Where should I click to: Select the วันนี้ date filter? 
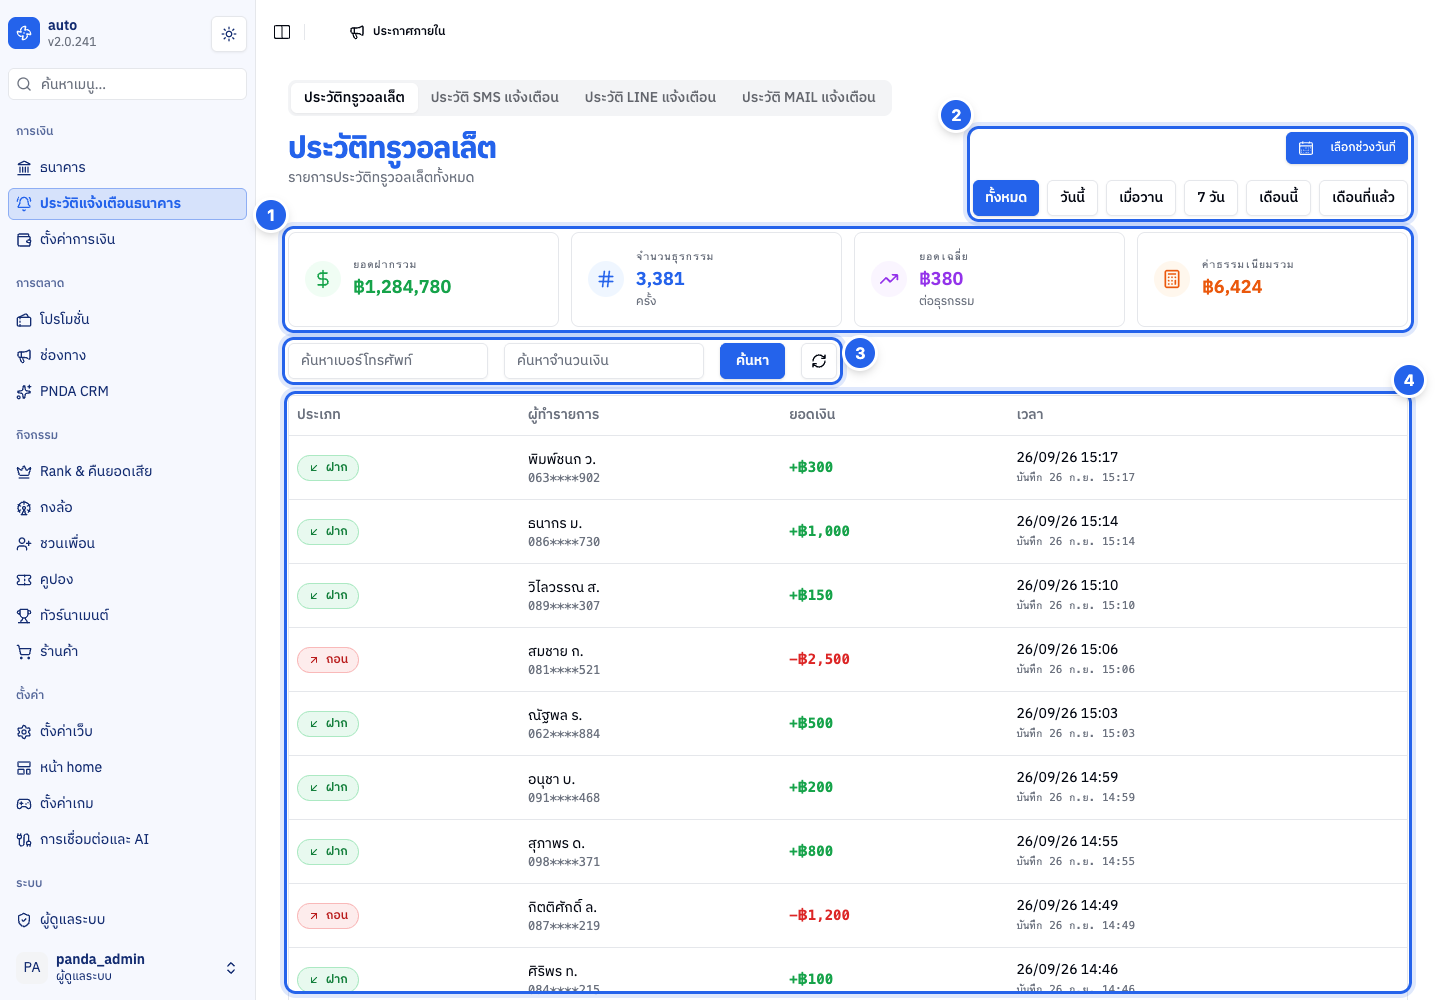point(1073,197)
